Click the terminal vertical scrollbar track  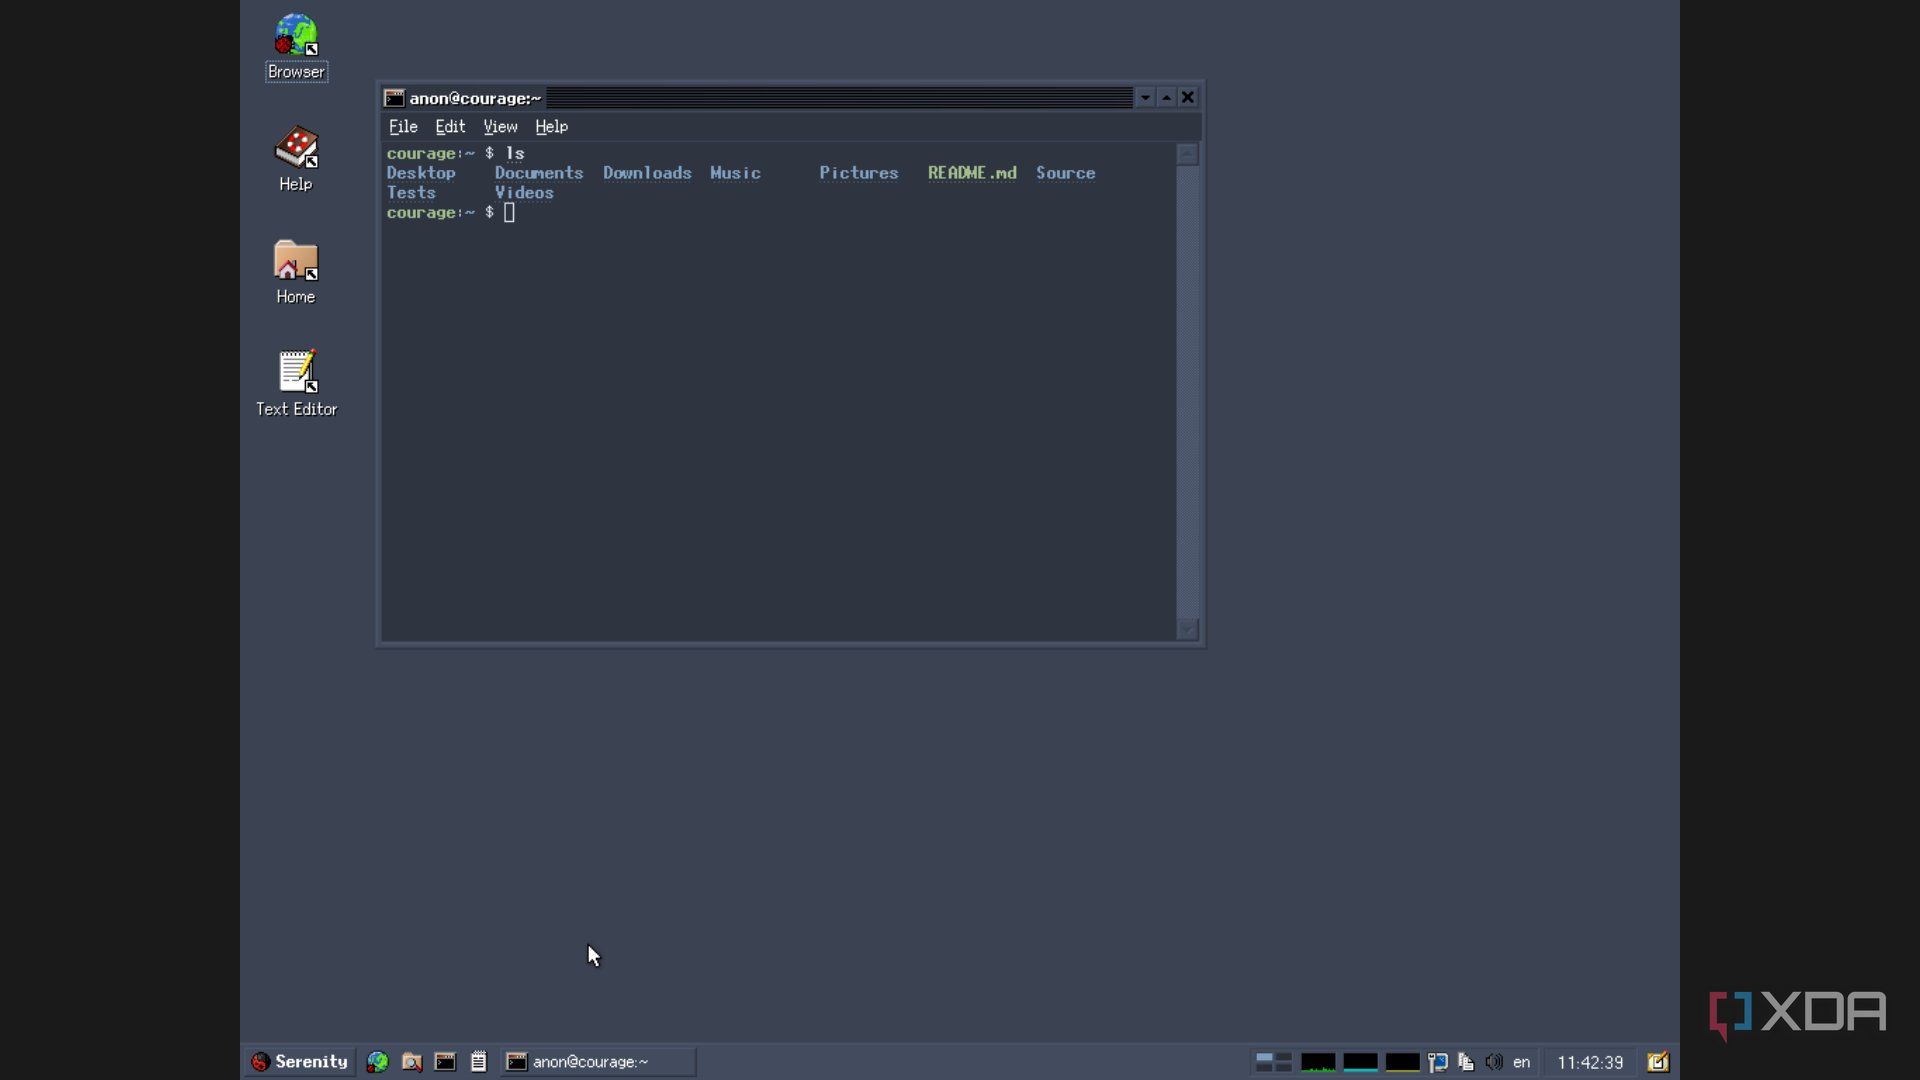[1188, 392]
